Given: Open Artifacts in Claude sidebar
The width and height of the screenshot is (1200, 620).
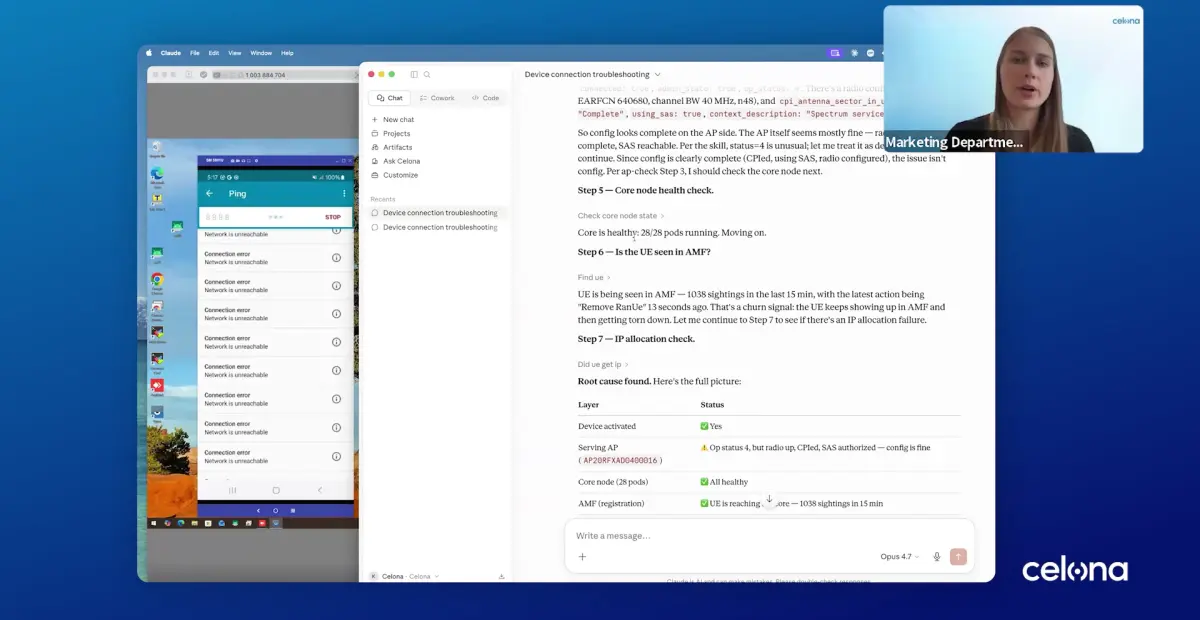Looking at the screenshot, I should (391, 147).
